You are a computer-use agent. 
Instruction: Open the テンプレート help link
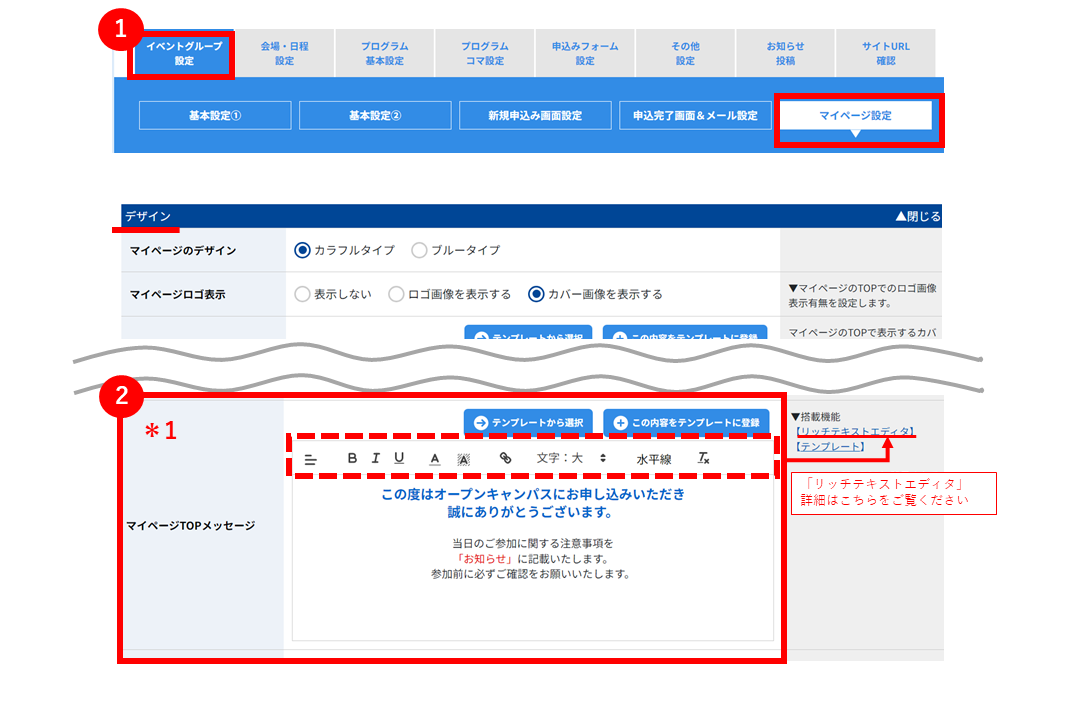coord(830,447)
